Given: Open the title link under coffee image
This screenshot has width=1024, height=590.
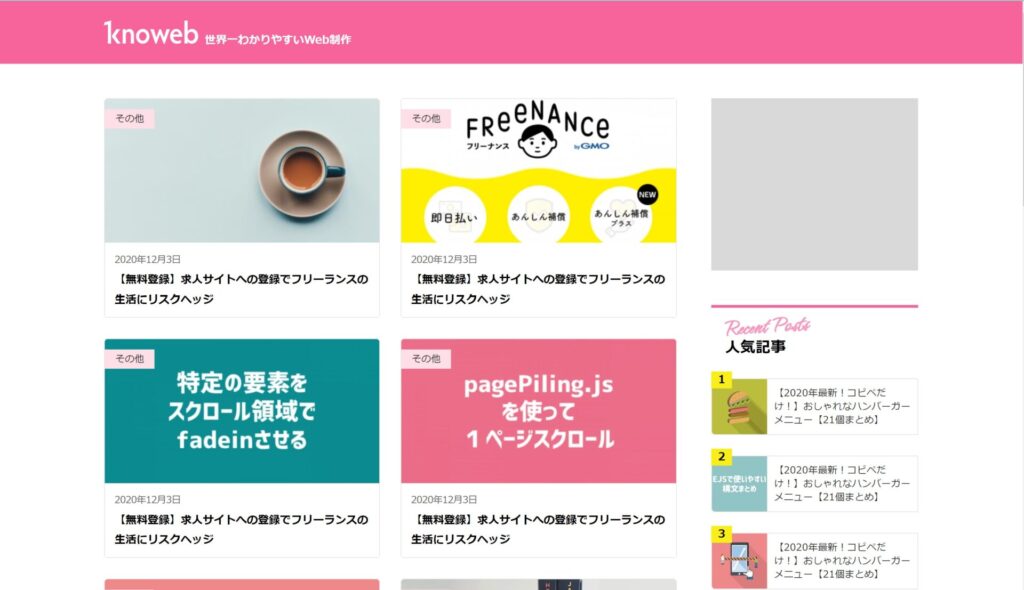Looking at the screenshot, I should [x=242, y=289].
